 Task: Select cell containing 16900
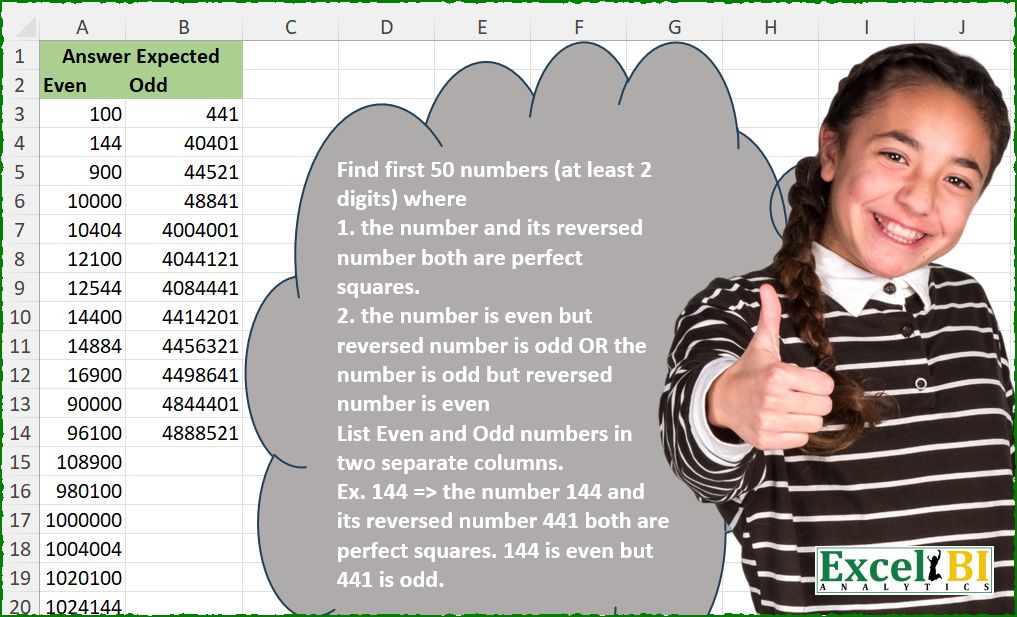(x=82, y=374)
